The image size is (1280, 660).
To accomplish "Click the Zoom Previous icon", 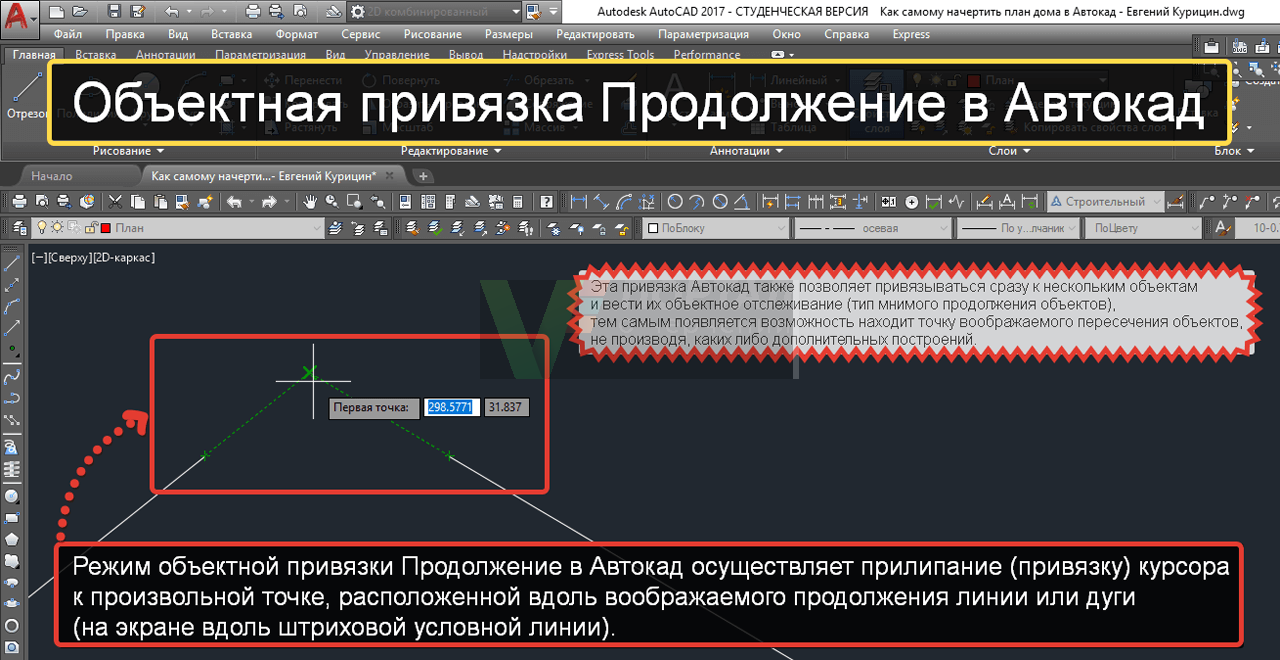I will 377,201.
